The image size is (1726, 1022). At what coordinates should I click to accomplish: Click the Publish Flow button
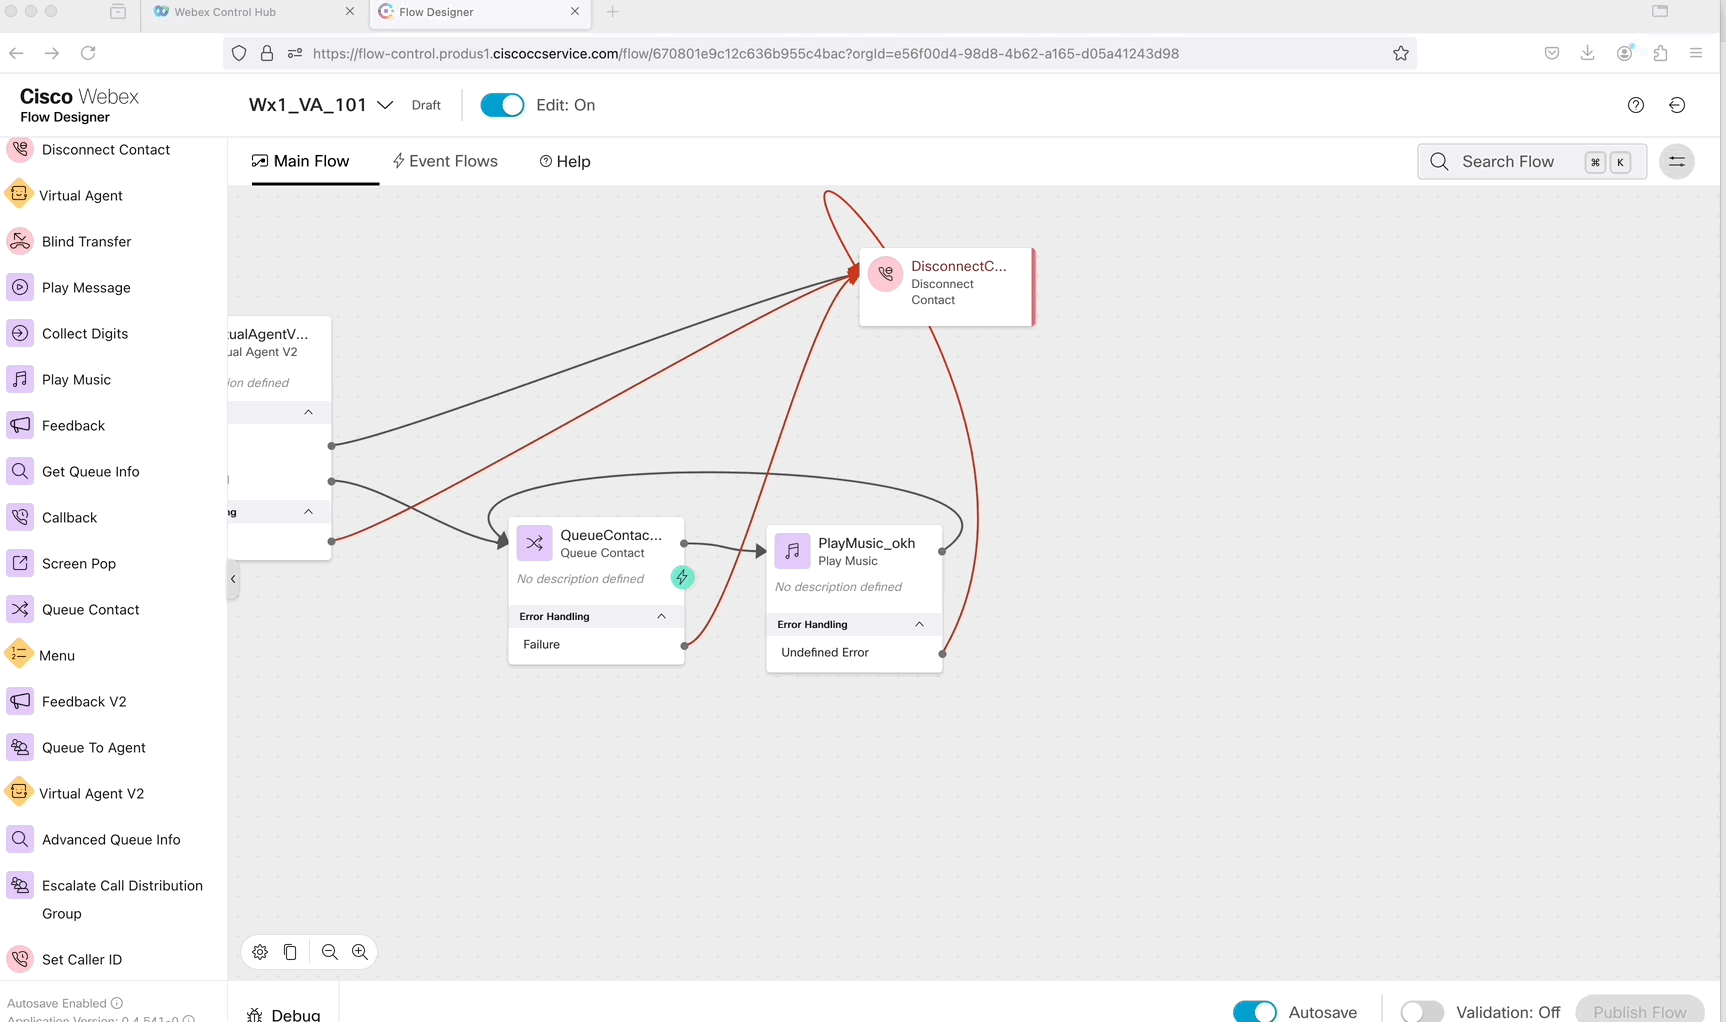[x=1639, y=1011]
